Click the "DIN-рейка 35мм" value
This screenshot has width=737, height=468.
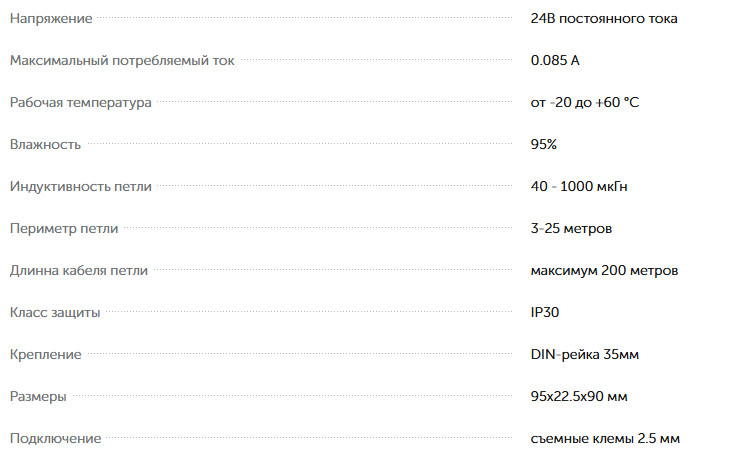click(582, 355)
